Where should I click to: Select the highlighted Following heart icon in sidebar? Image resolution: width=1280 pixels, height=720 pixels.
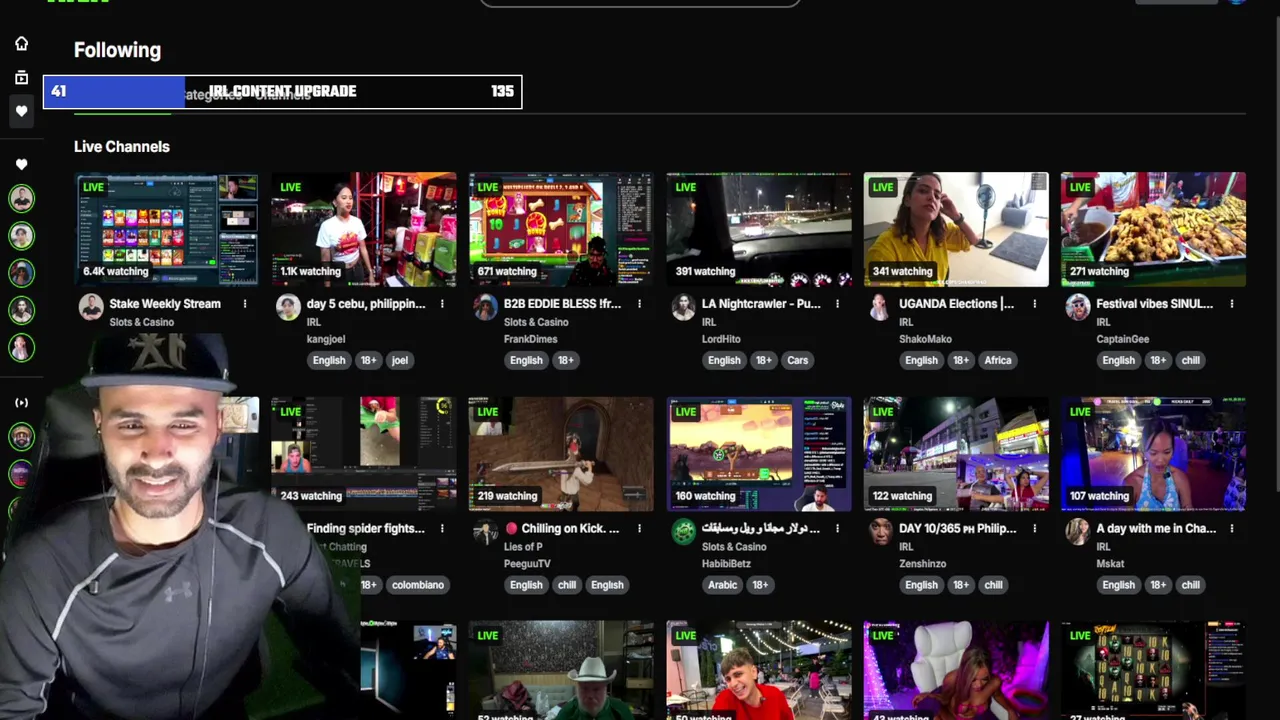click(x=21, y=111)
